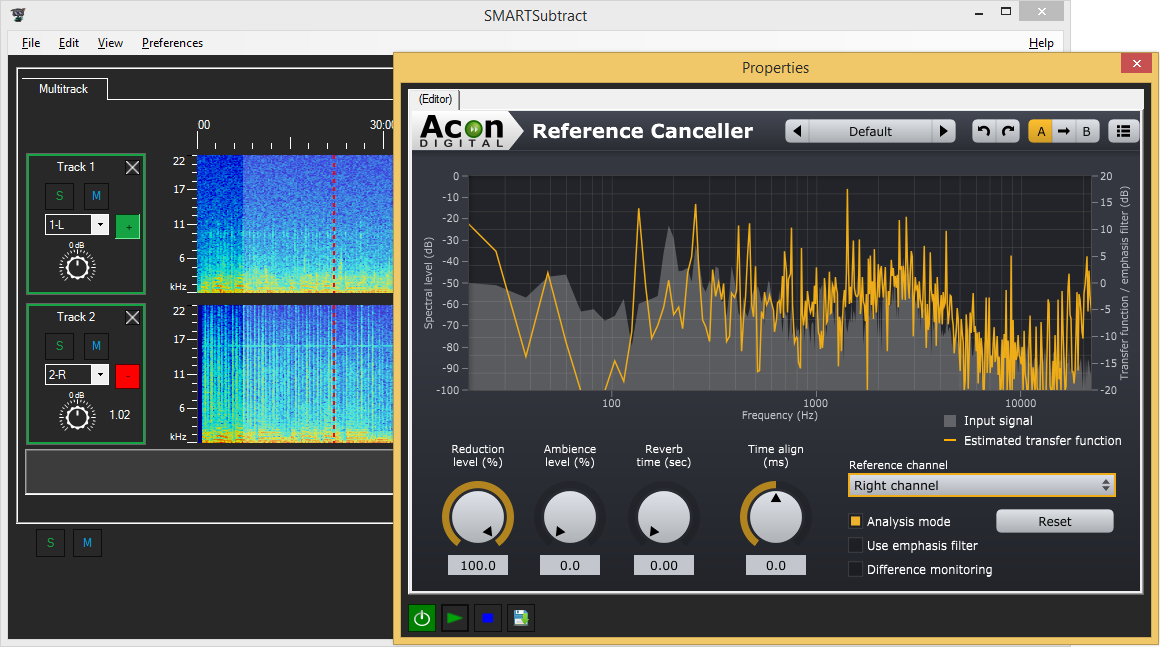
Task: Close the Properties window
Action: point(1136,64)
